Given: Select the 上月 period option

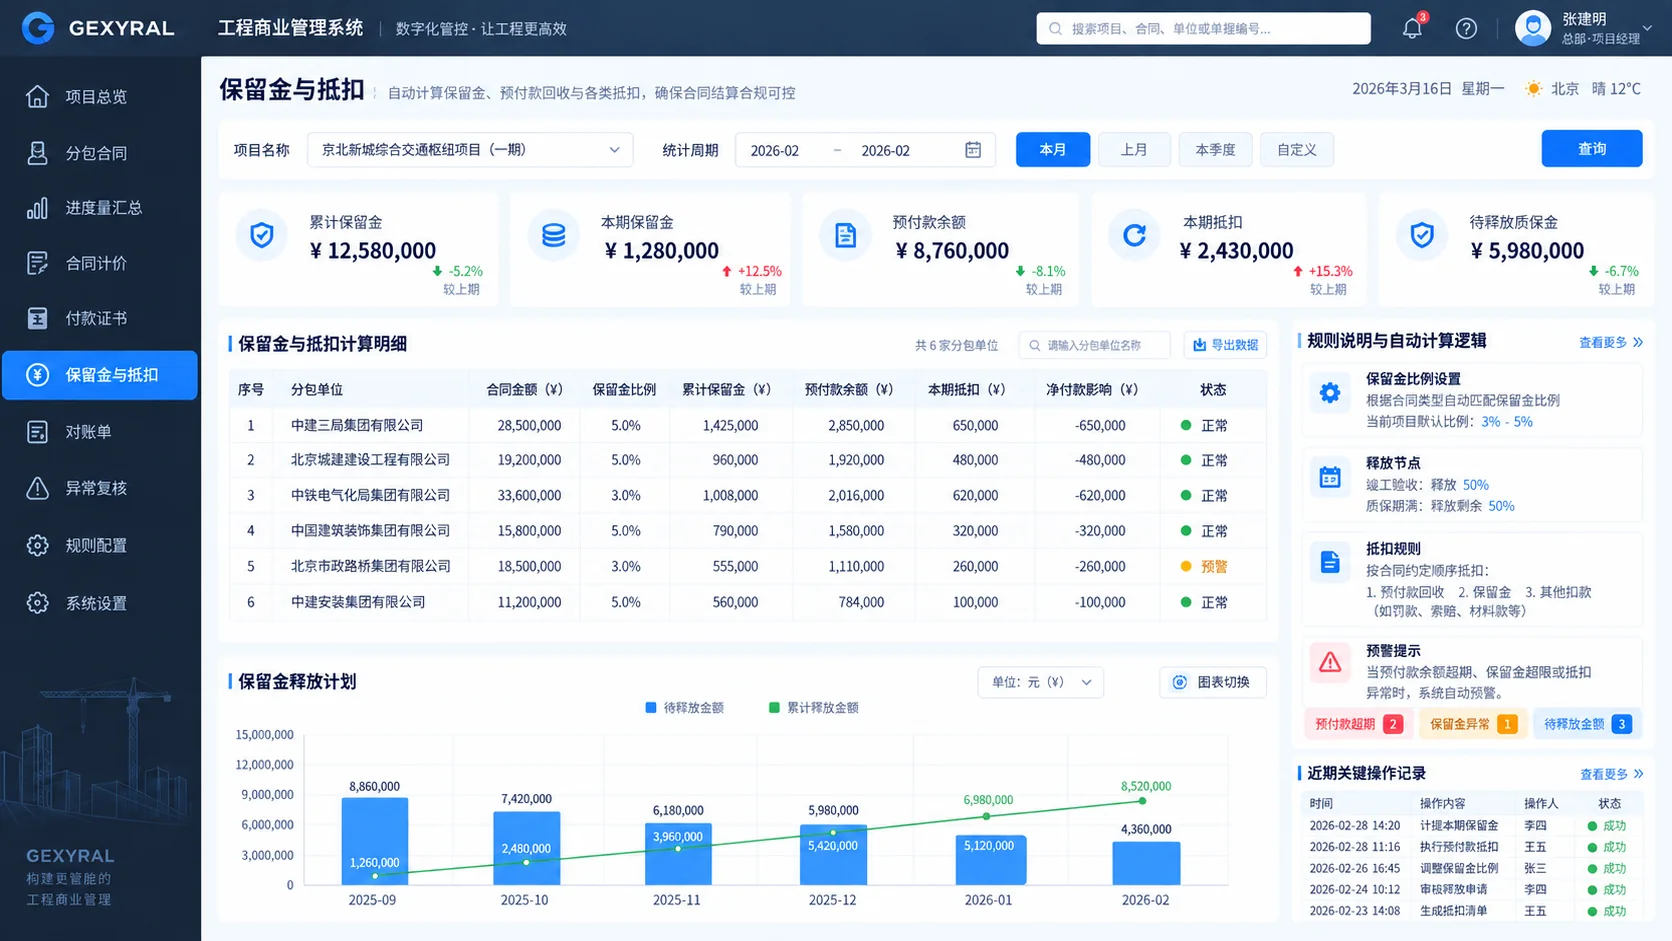Looking at the screenshot, I should [1134, 150].
